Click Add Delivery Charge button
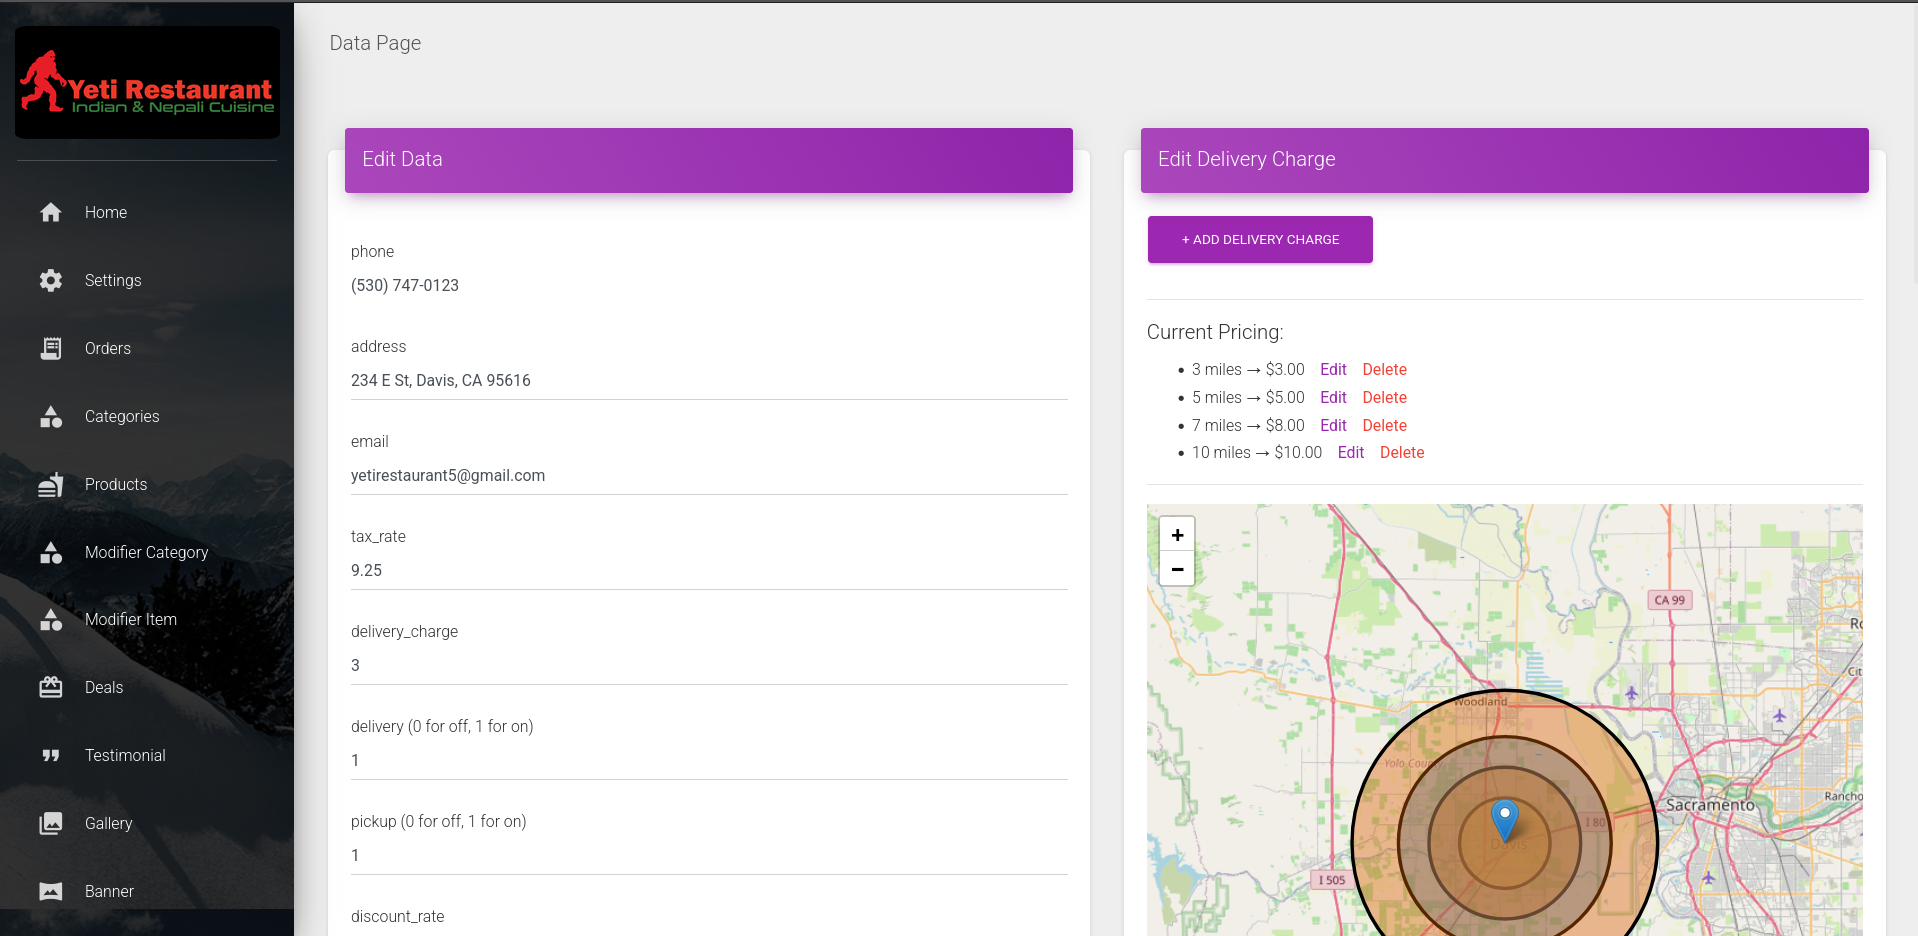Viewport: 1918px width, 936px height. (x=1260, y=240)
